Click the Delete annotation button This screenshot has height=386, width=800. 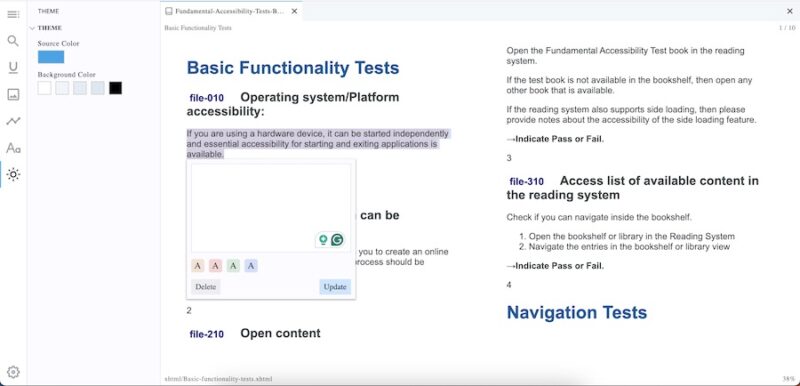[x=206, y=287]
